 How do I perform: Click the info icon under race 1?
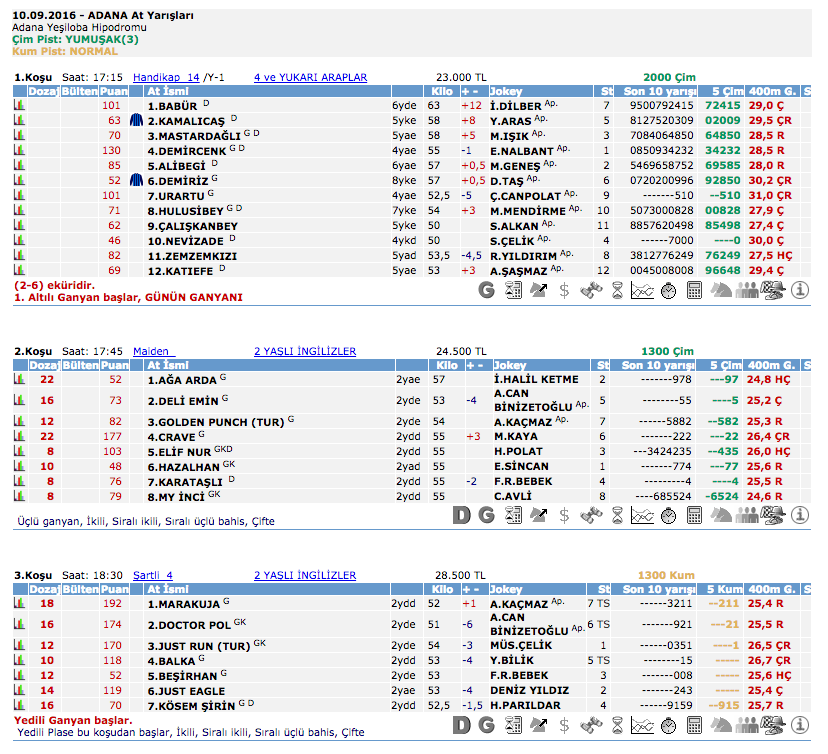coord(800,290)
